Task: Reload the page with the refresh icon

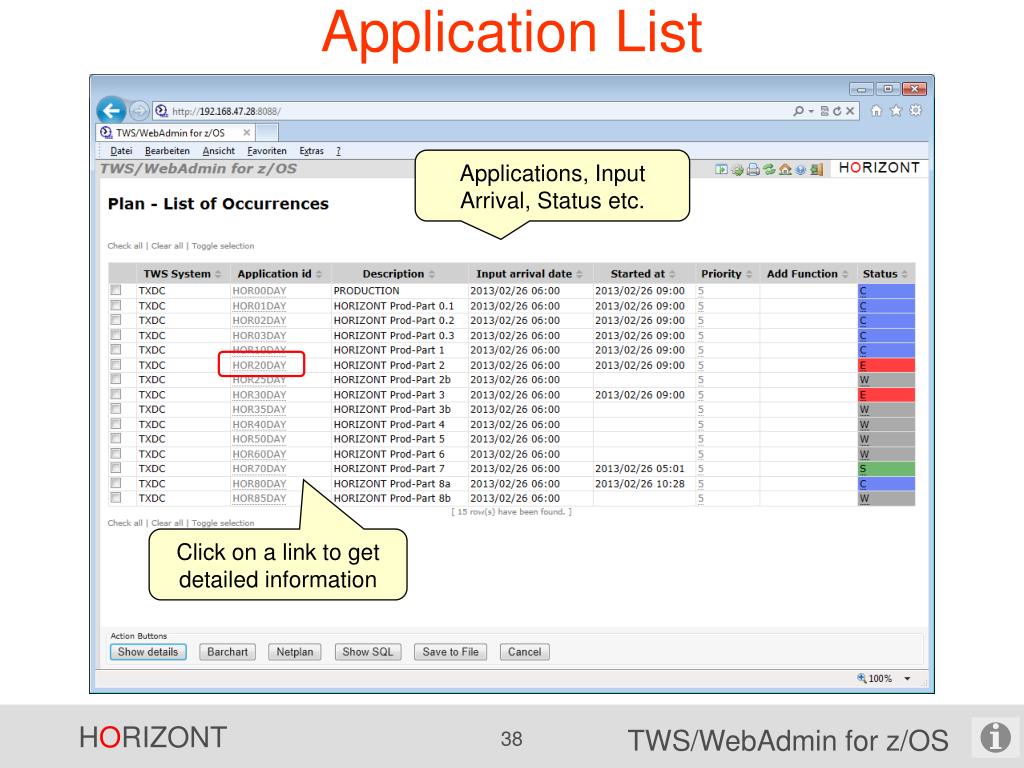Action: pyautogui.click(x=837, y=111)
